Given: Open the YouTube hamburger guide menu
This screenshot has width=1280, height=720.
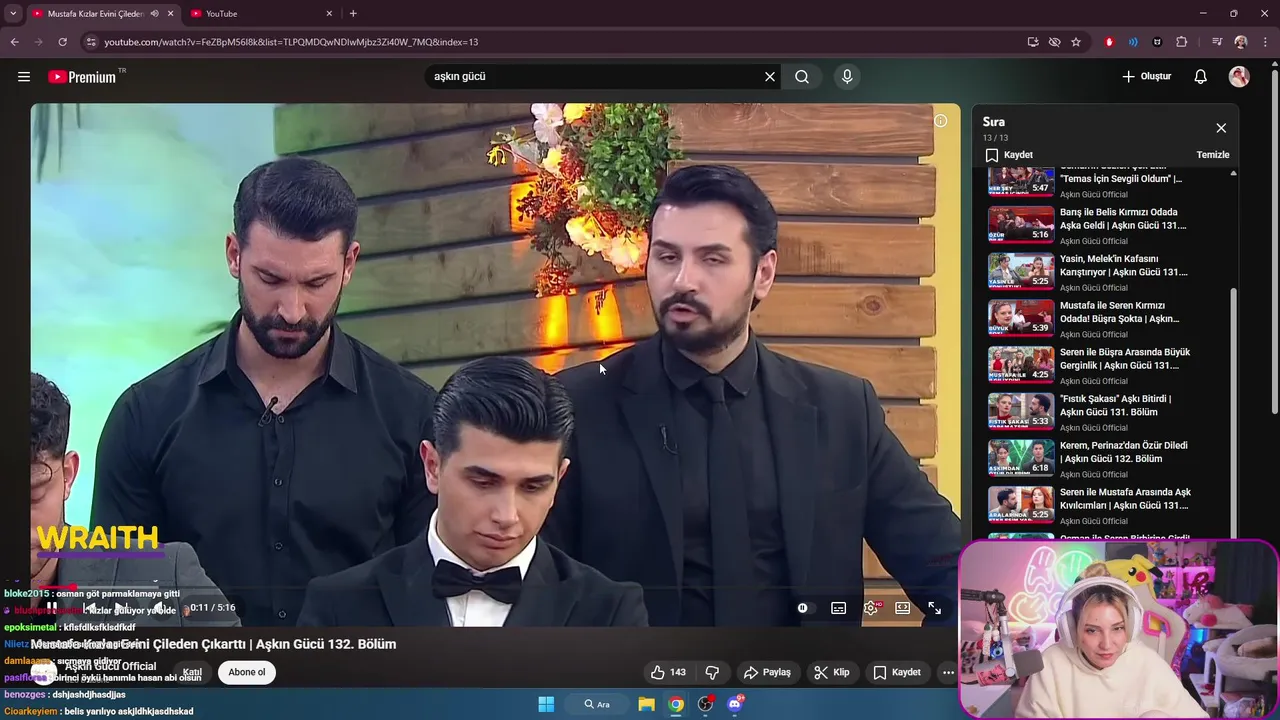Looking at the screenshot, I should pyautogui.click(x=24, y=76).
